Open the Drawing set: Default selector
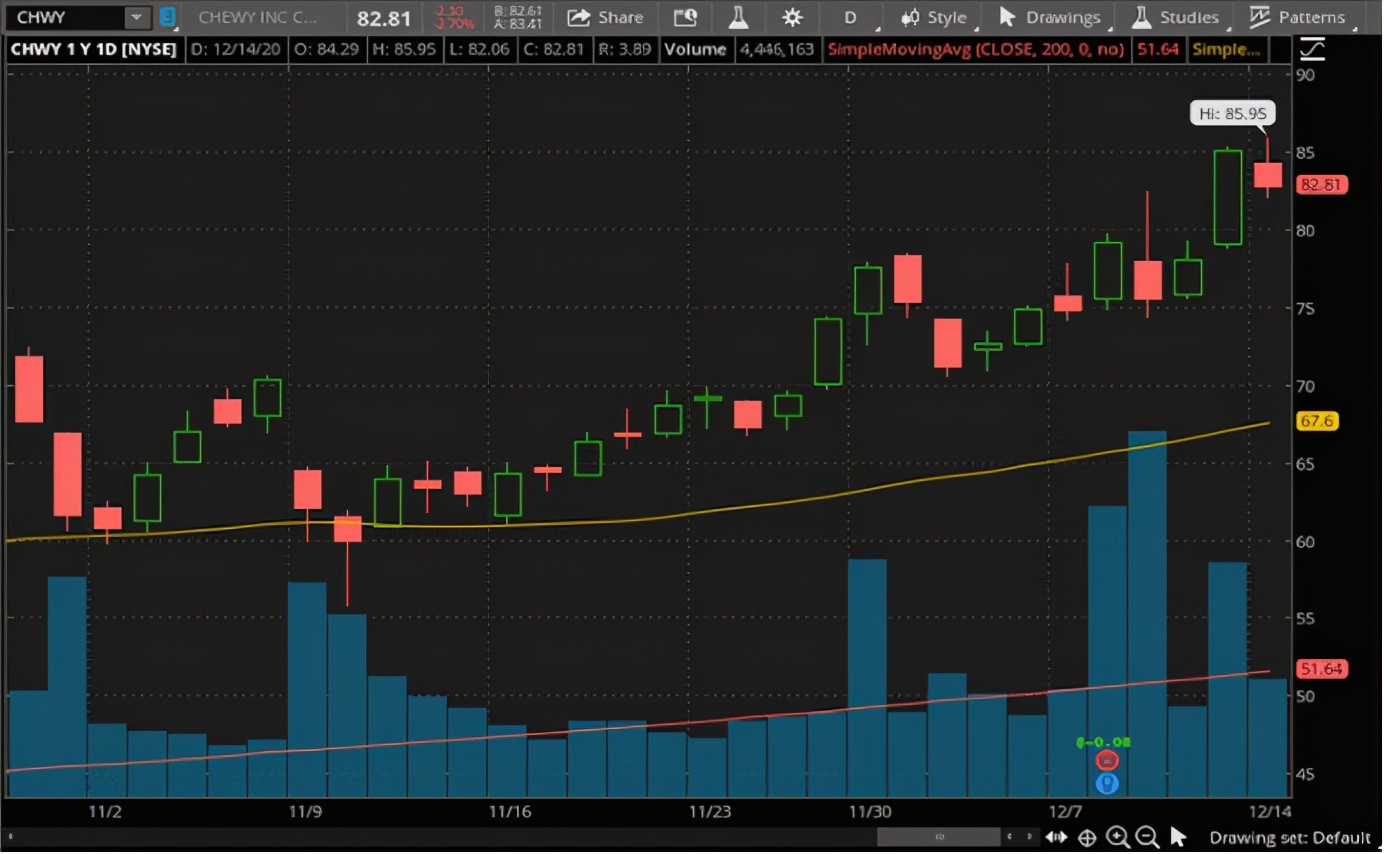The height and width of the screenshot is (854, 1384). [1289, 838]
